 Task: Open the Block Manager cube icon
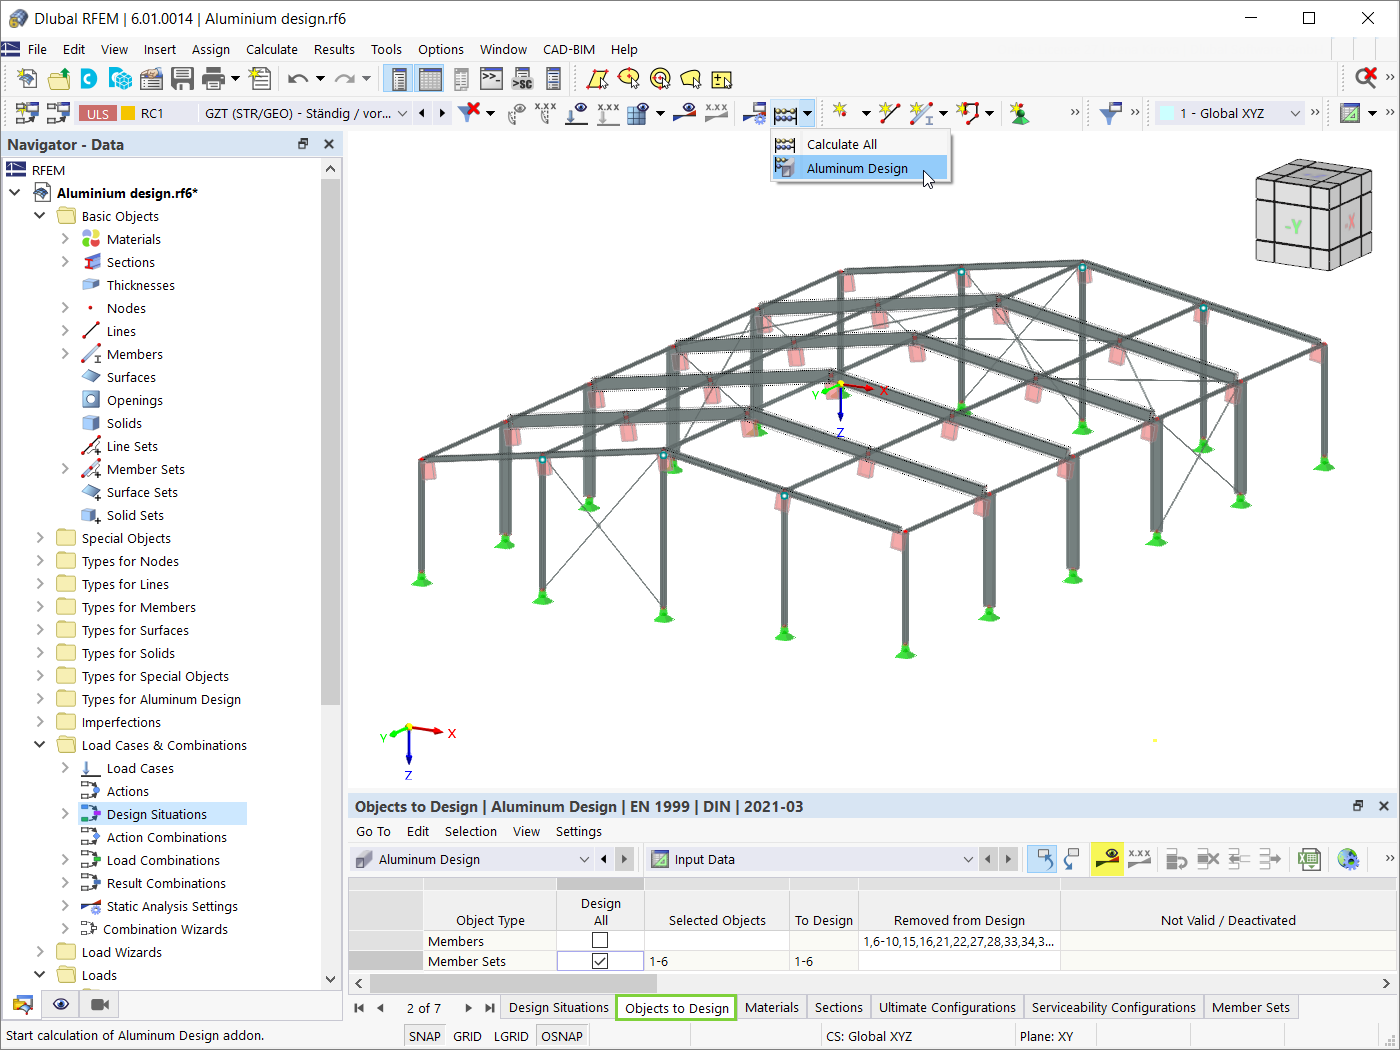click(x=121, y=78)
